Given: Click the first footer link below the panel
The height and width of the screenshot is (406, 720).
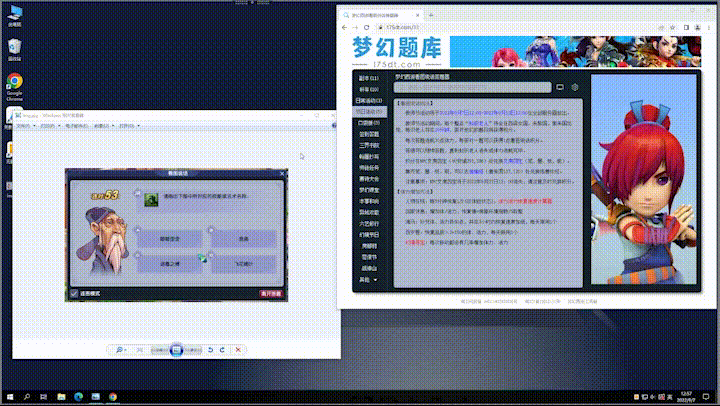Looking at the screenshot, I should tap(489, 302).
